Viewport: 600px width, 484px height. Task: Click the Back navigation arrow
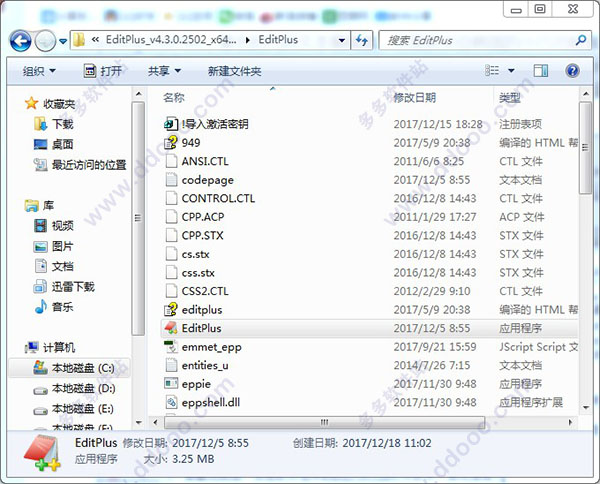(x=21, y=41)
